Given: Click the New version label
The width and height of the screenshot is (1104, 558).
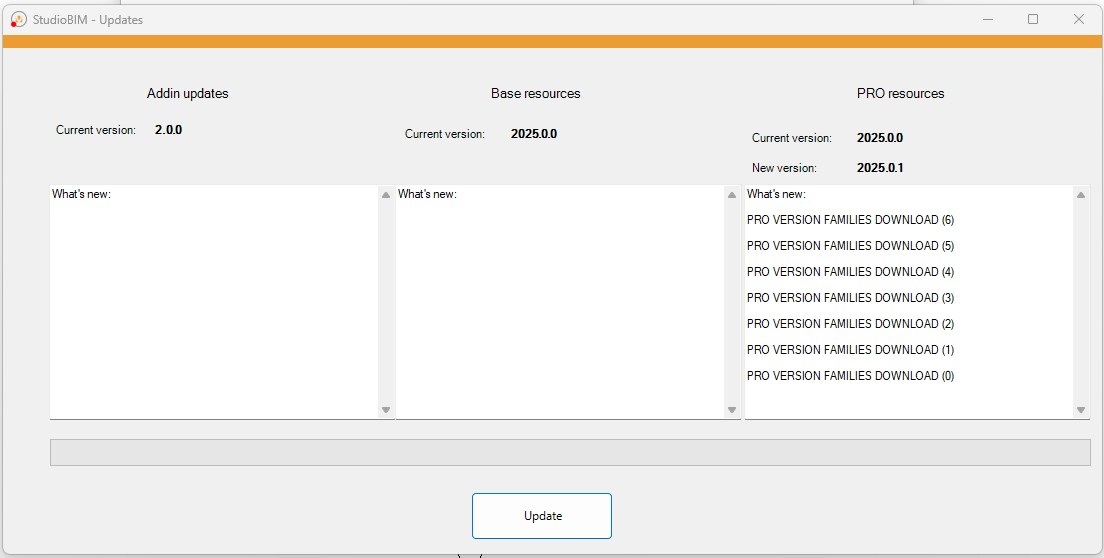Looking at the screenshot, I should tap(784, 168).
